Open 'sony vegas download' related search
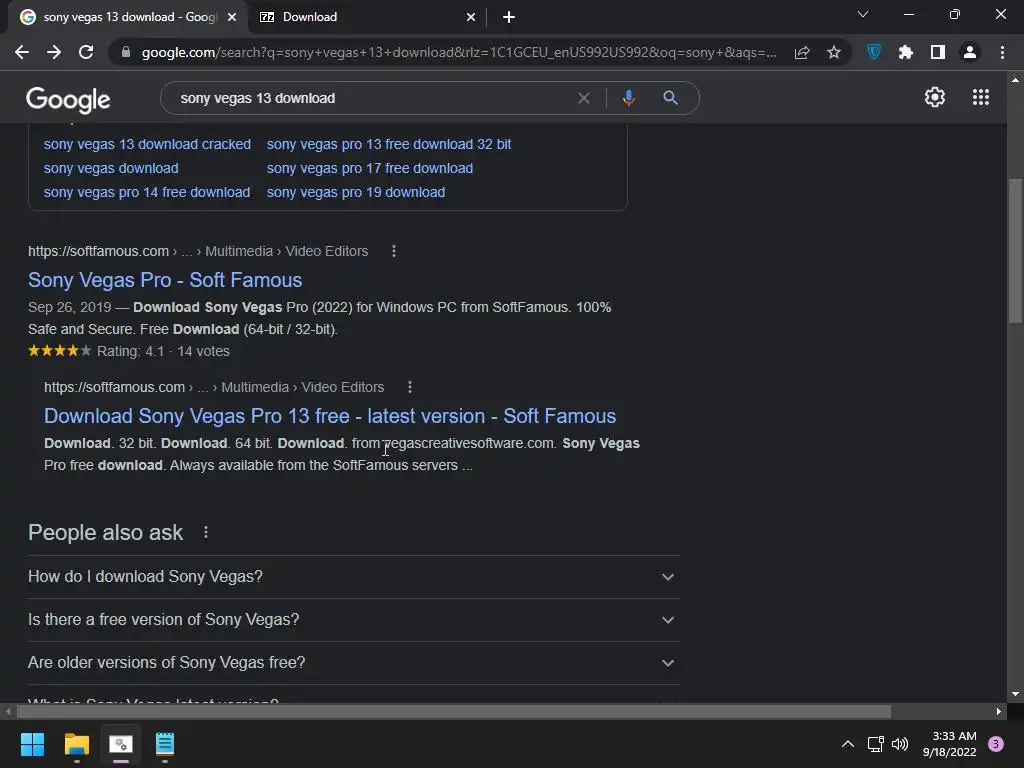Image resolution: width=1024 pixels, height=768 pixels. 111,168
